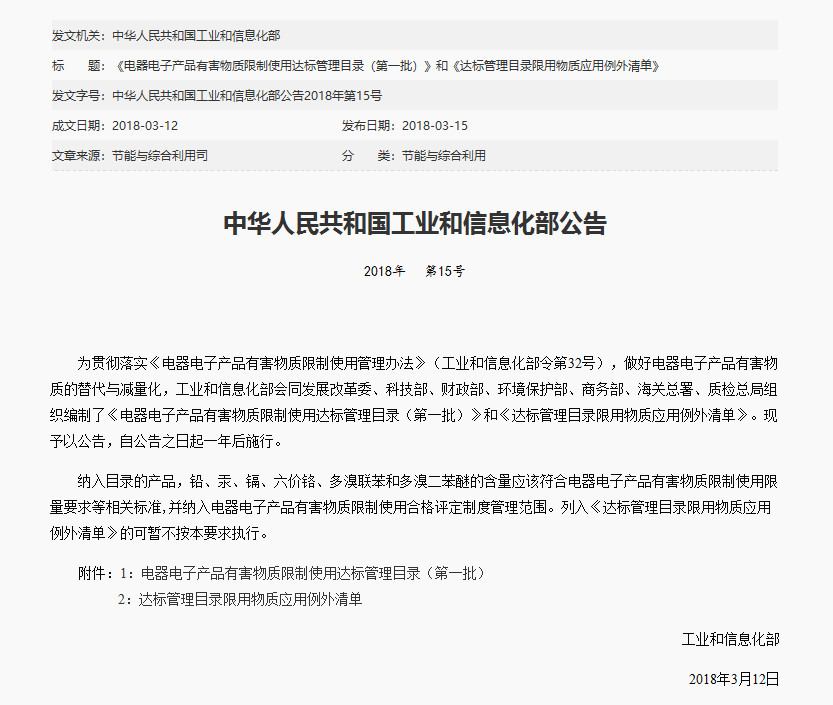The image size is (833, 705).
Task: Click the main heading 中华人民共和国工业和信息化部公告
Action: [414, 223]
